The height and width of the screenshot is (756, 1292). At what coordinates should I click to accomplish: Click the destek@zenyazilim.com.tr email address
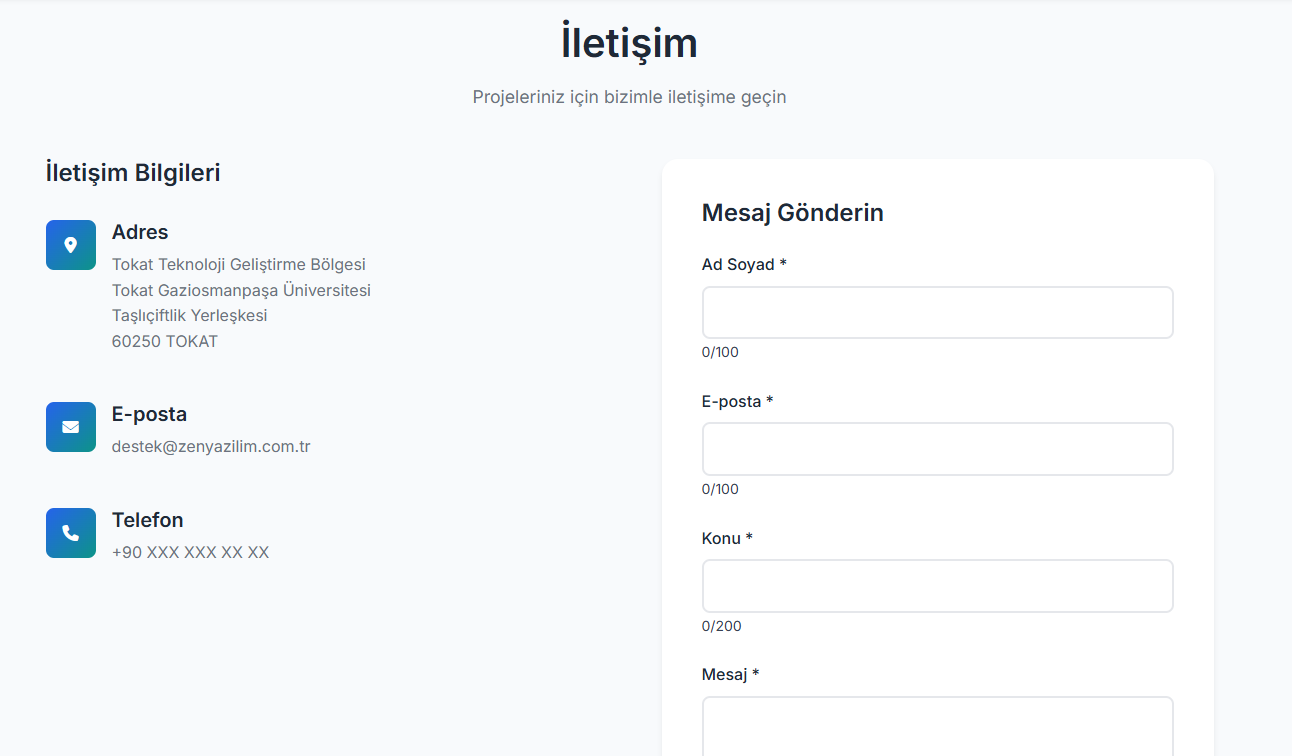tap(211, 447)
